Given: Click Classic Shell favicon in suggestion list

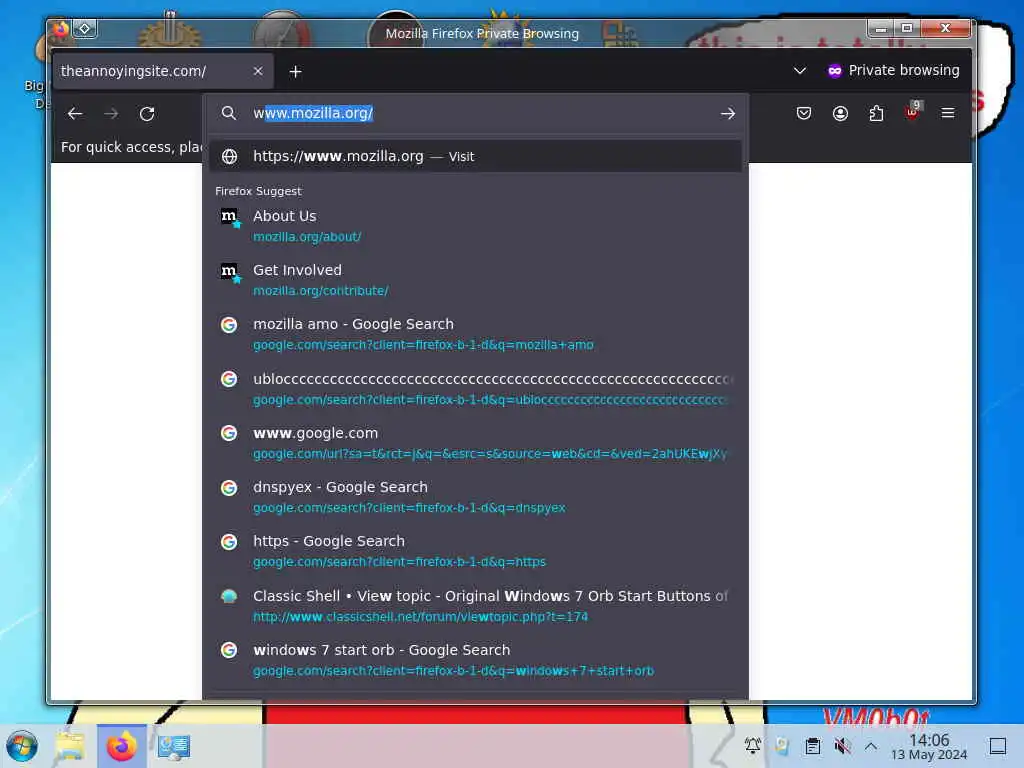Looking at the screenshot, I should pyautogui.click(x=229, y=596).
